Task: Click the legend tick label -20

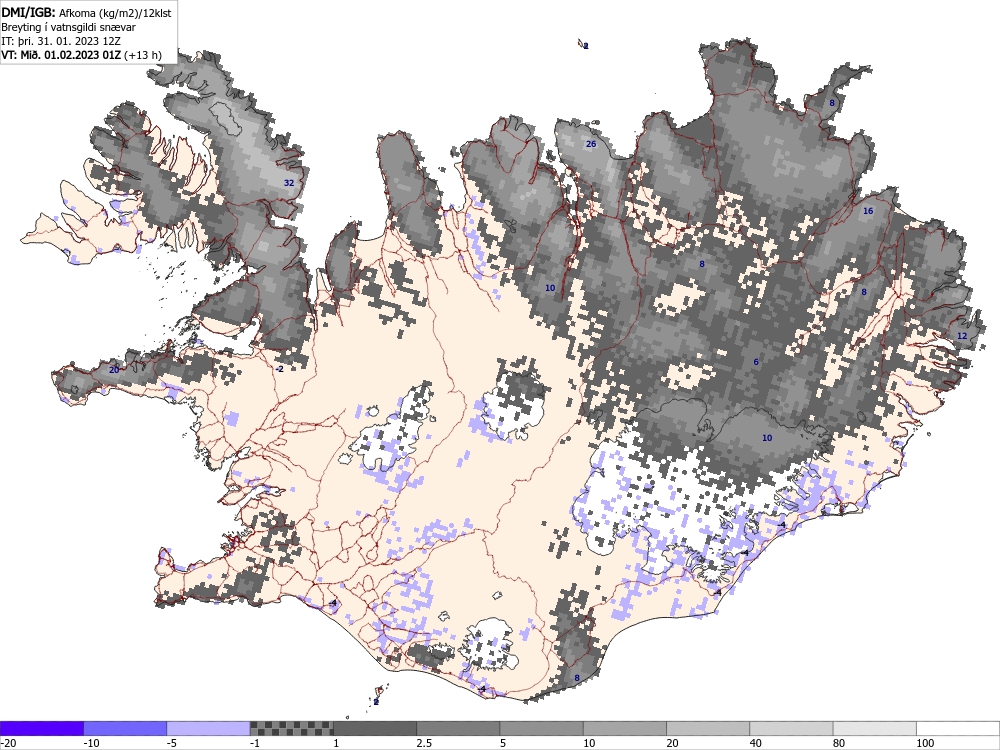Action: (x=8, y=743)
